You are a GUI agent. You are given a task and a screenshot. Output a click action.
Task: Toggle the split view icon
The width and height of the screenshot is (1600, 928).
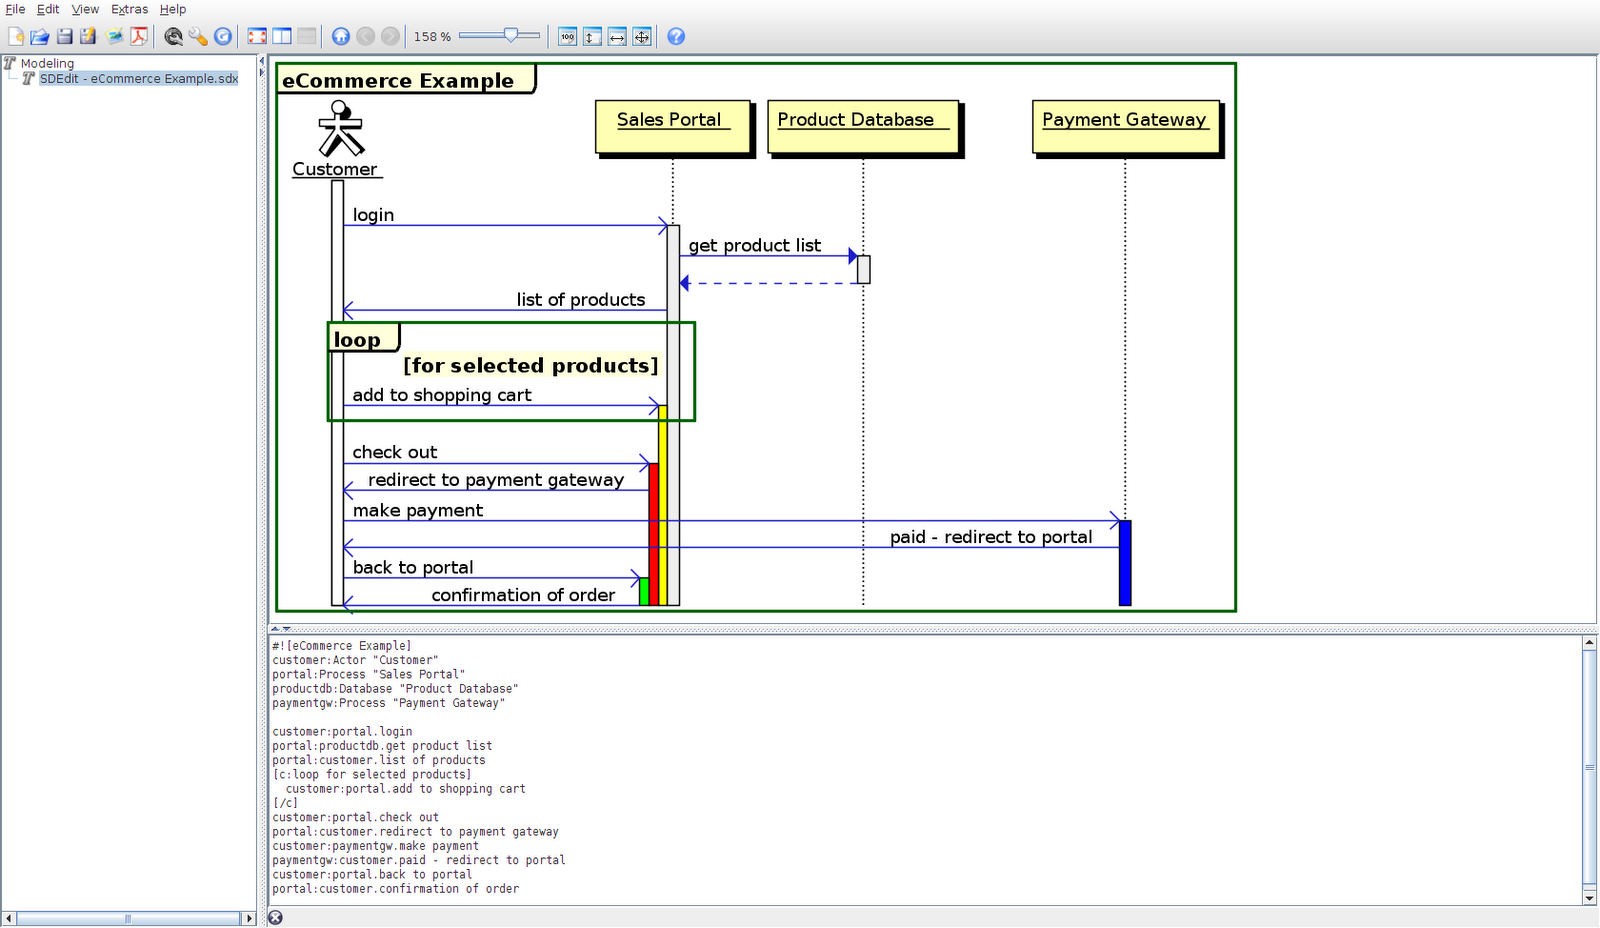[x=282, y=36]
